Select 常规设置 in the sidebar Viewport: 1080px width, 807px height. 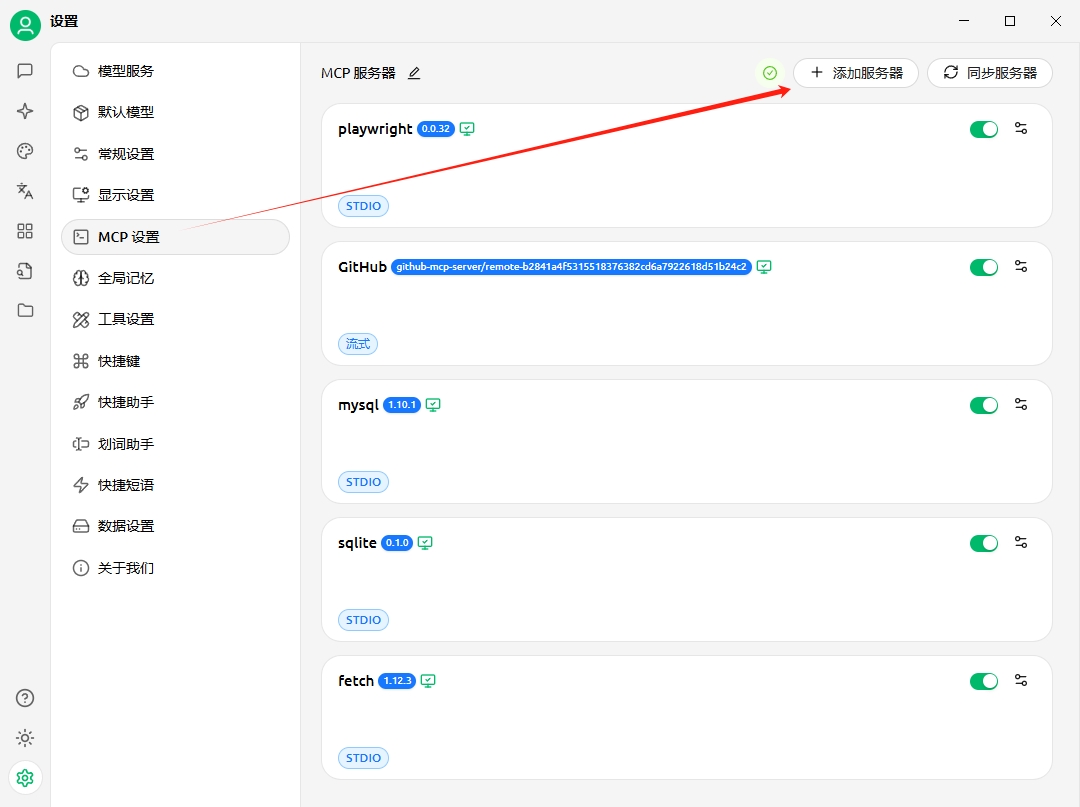[176, 154]
